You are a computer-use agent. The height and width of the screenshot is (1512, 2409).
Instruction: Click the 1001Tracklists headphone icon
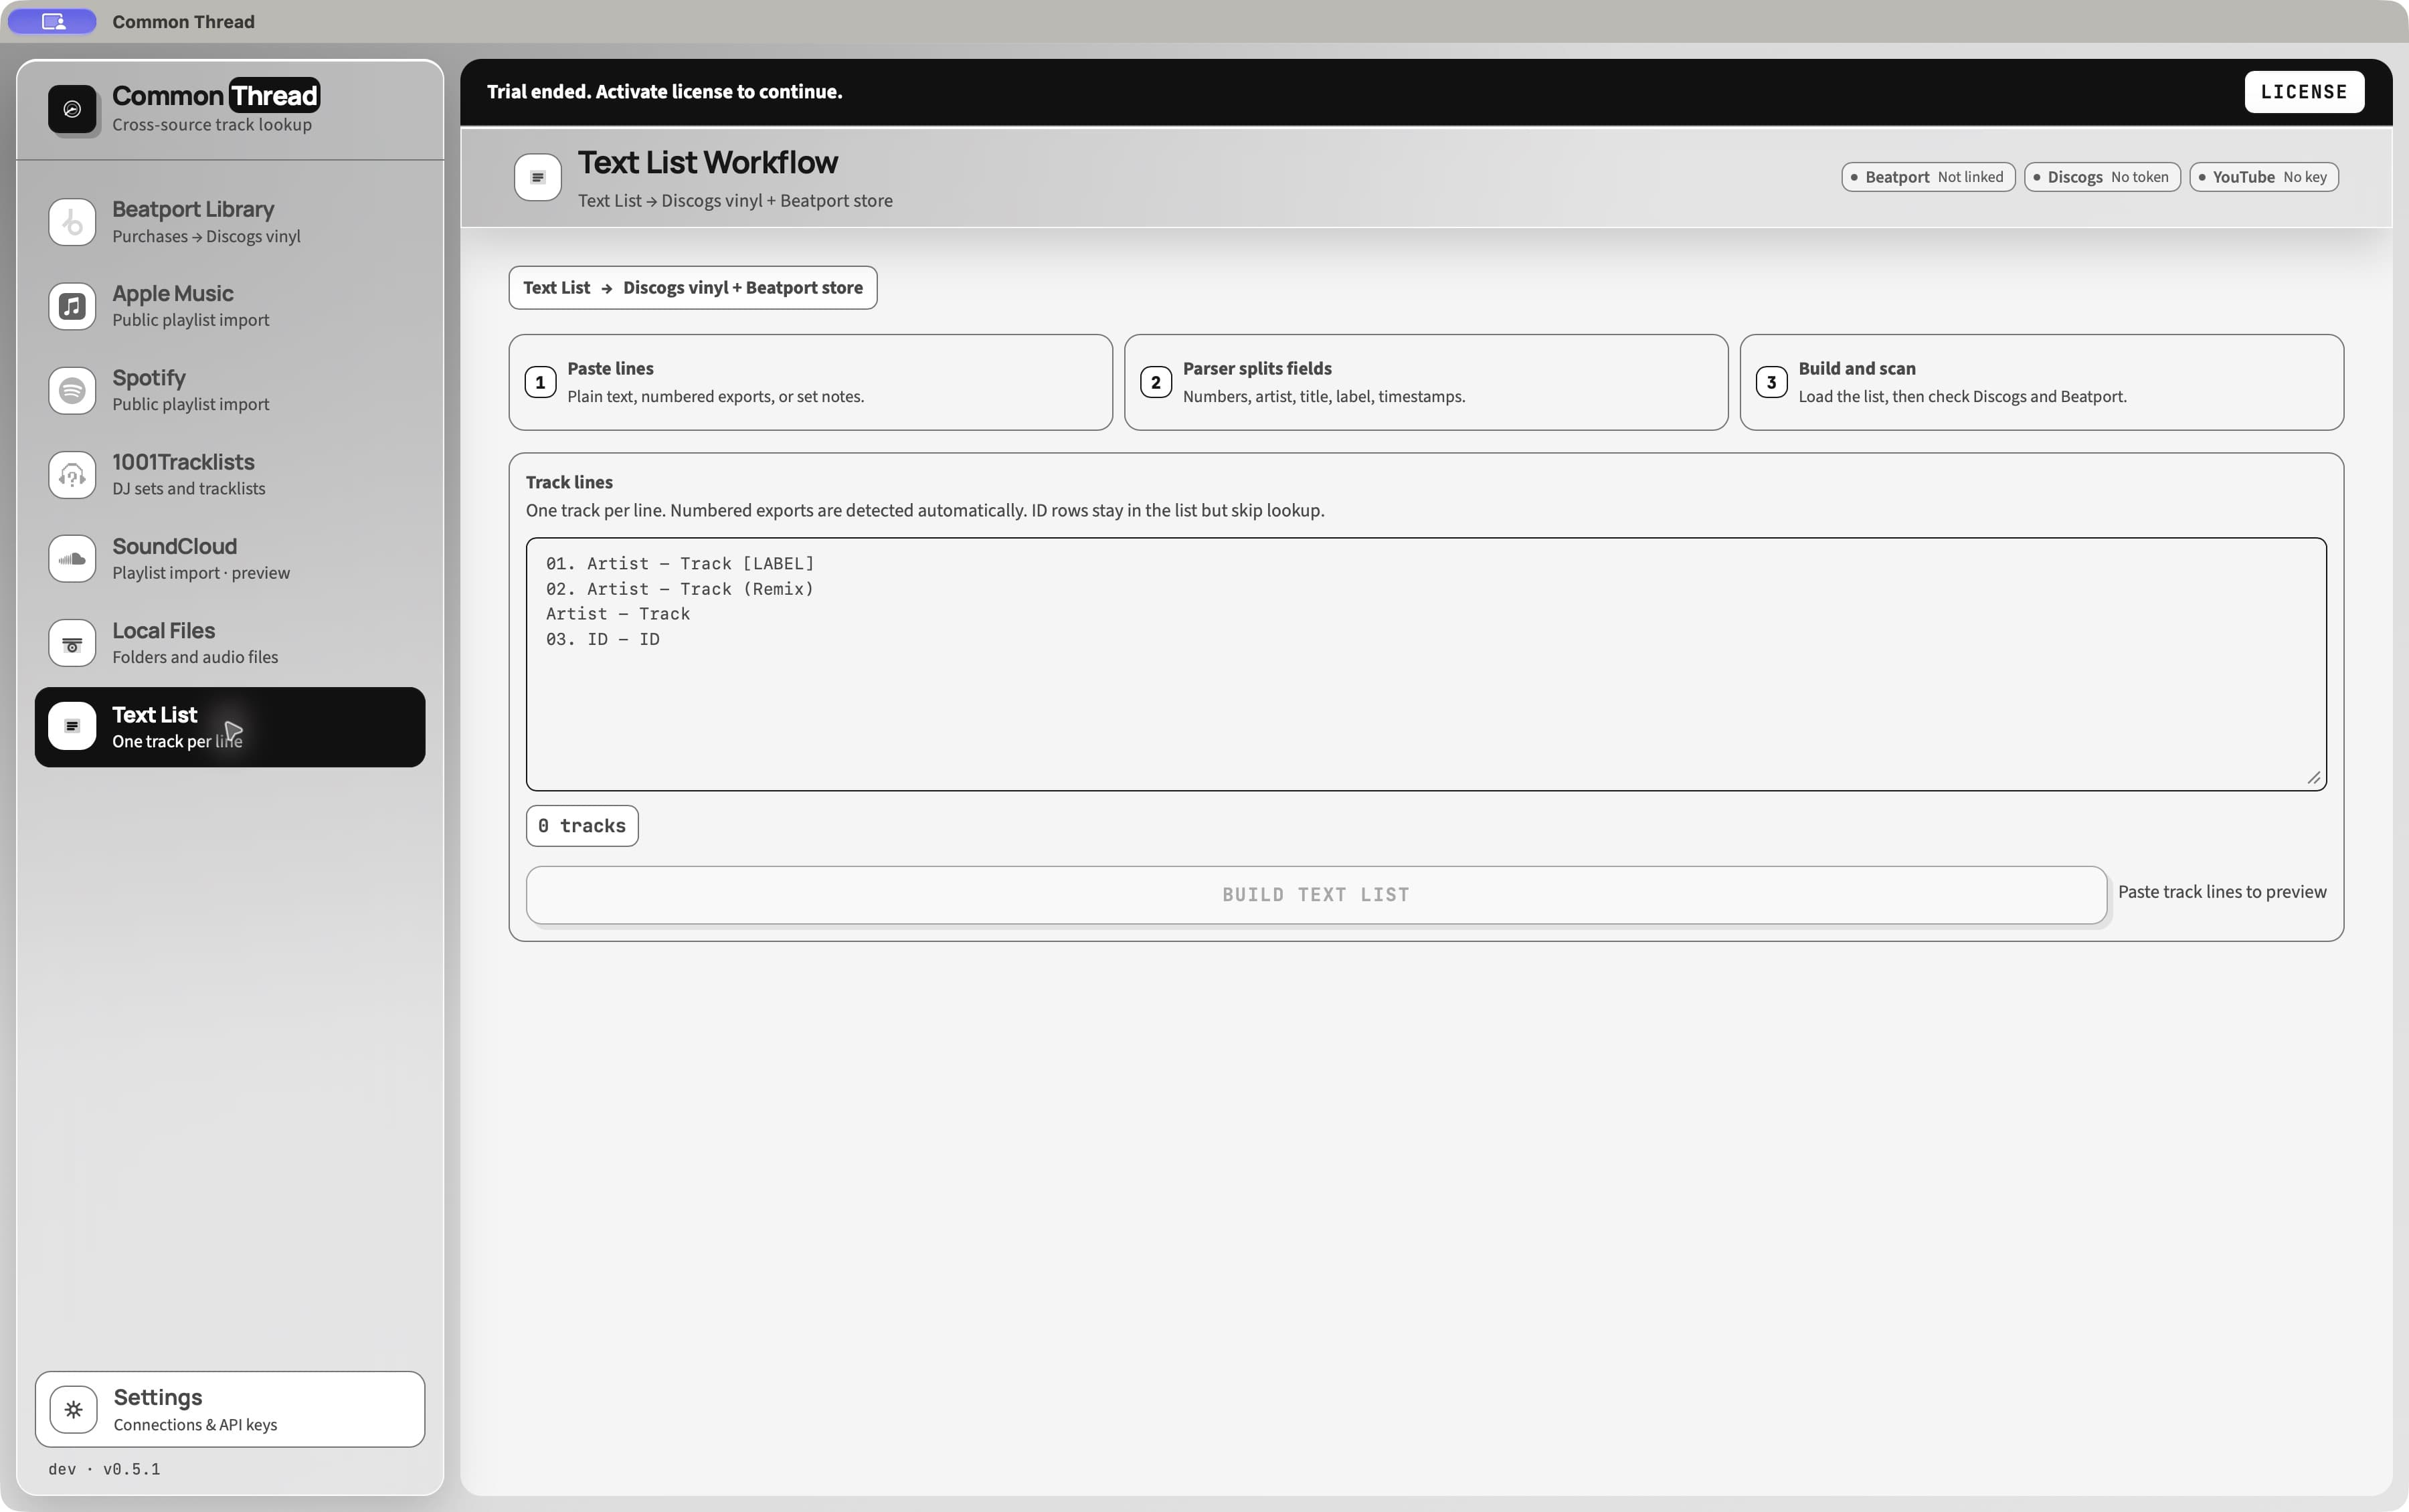click(x=72, y=475)
